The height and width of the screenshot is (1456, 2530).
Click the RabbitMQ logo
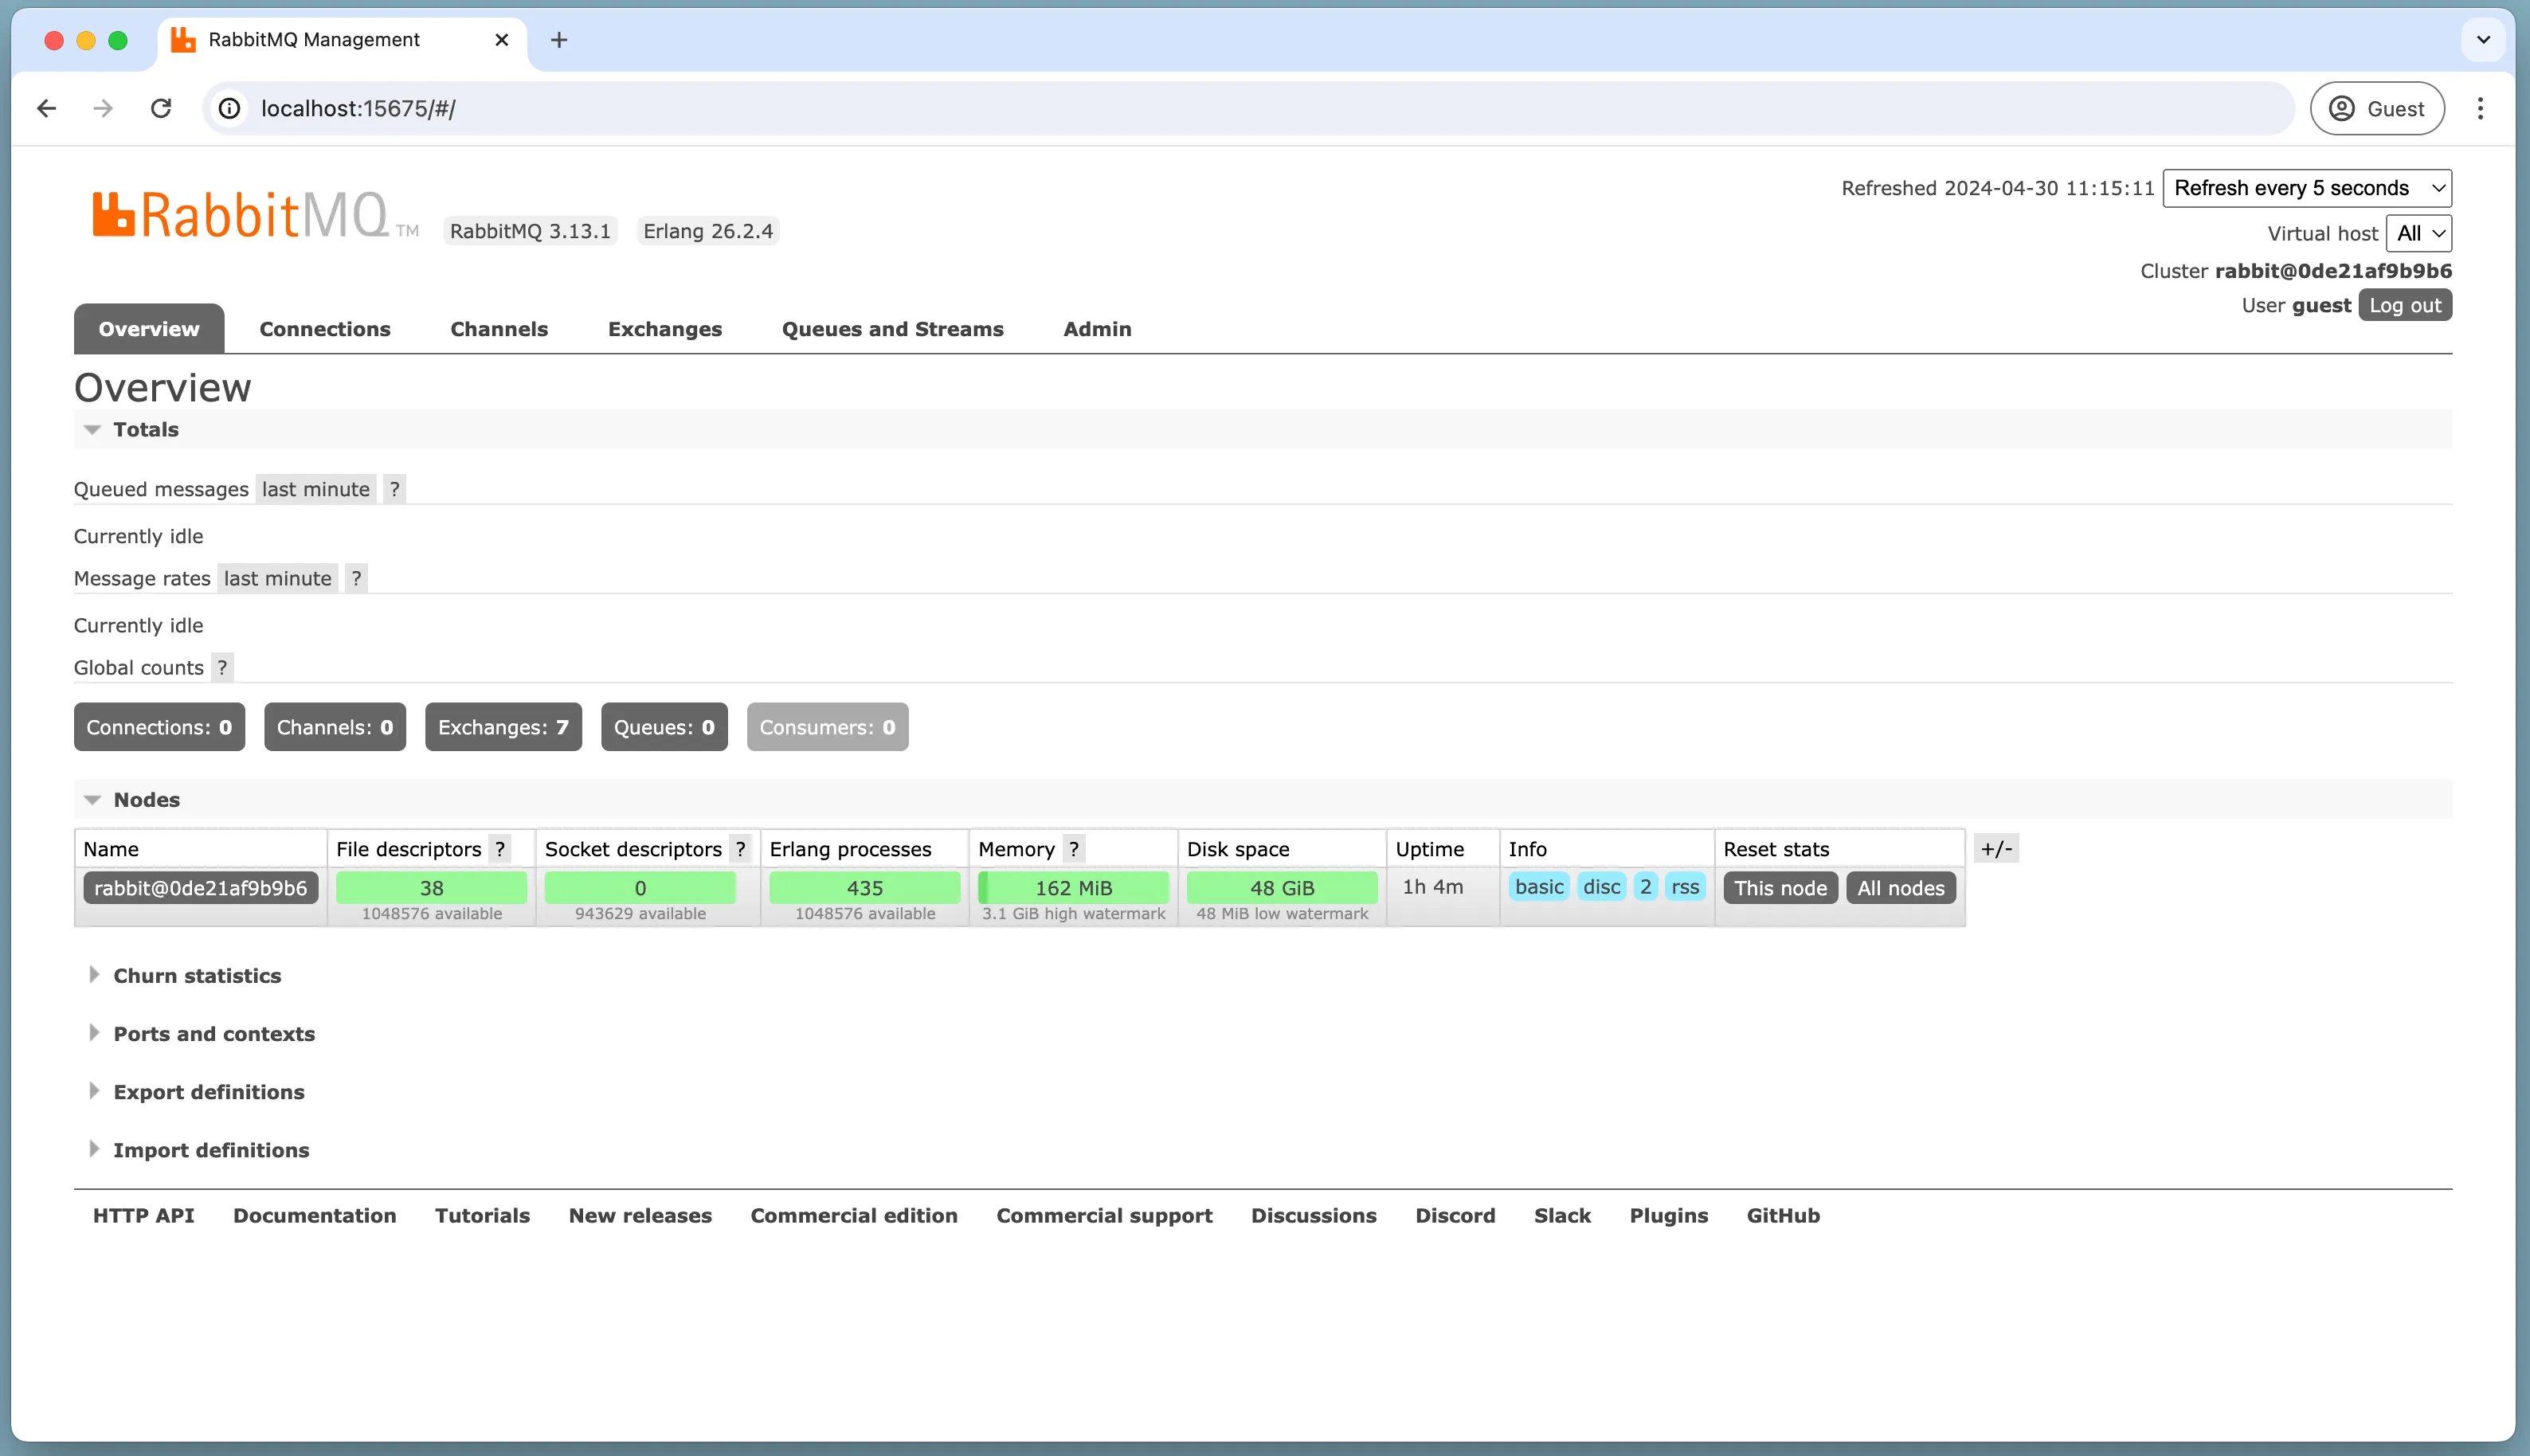pos(255,215)
